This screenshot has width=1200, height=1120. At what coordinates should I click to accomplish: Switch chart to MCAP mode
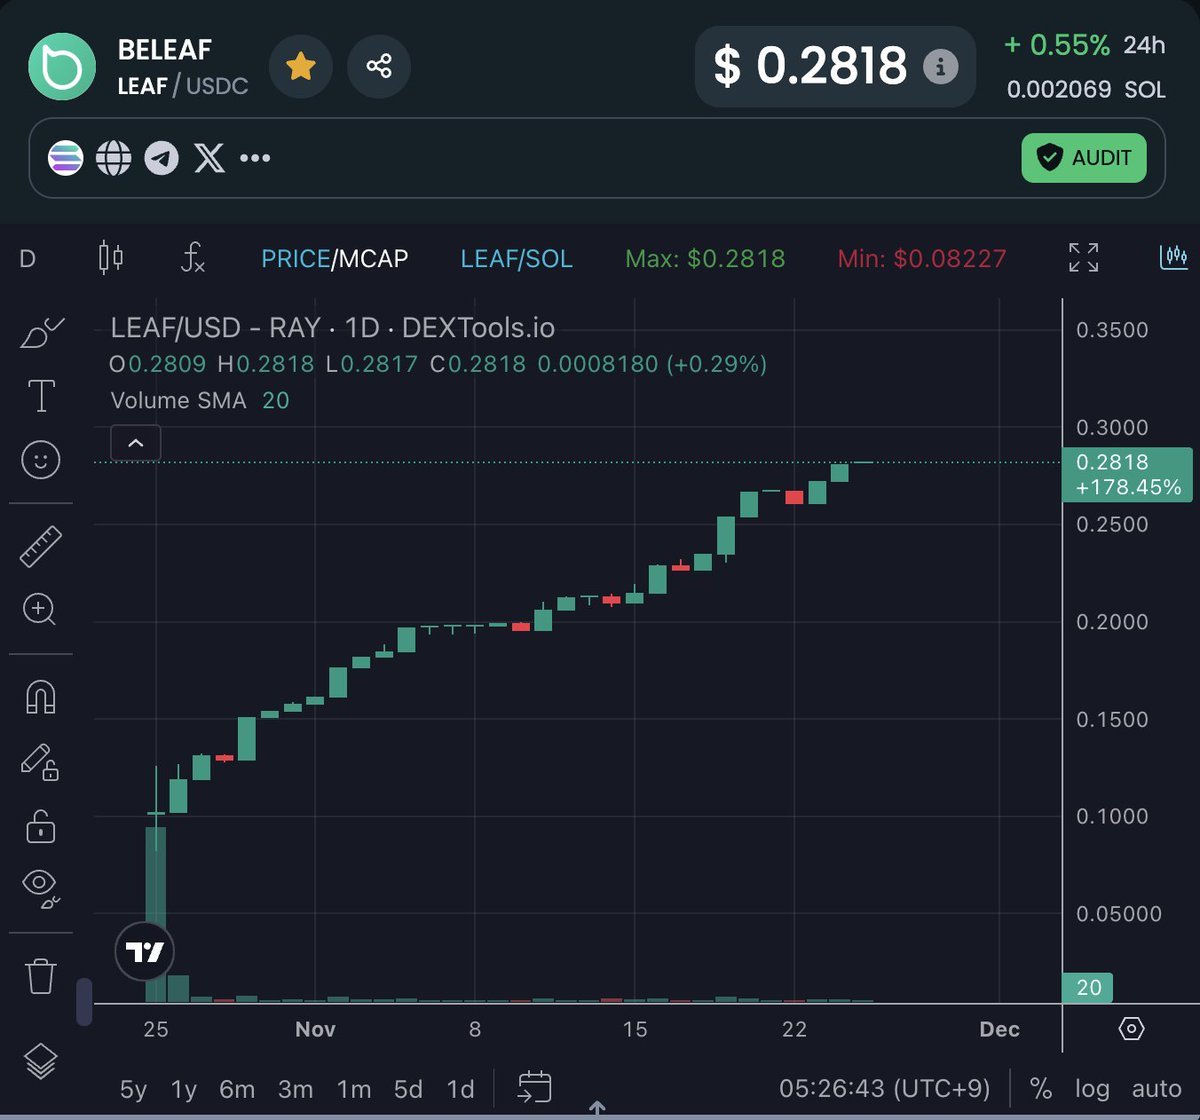(373, 259)
